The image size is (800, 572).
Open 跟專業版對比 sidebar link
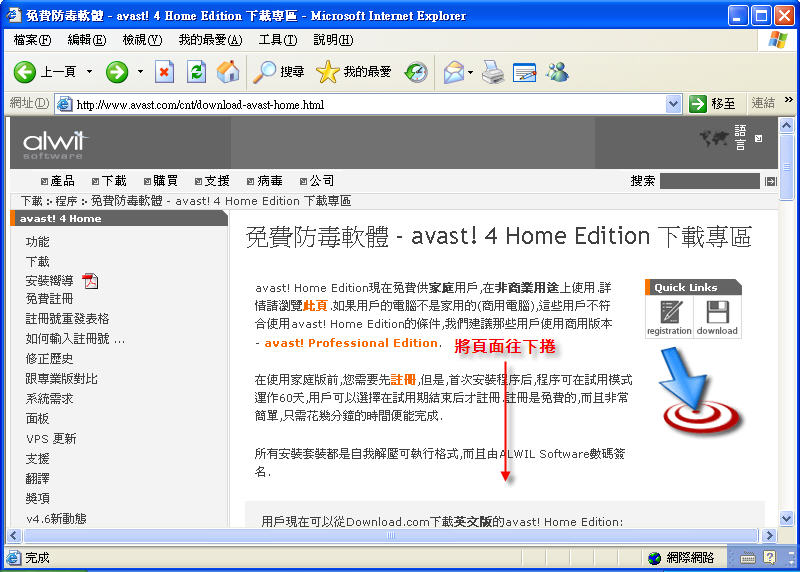pos(62,379)
